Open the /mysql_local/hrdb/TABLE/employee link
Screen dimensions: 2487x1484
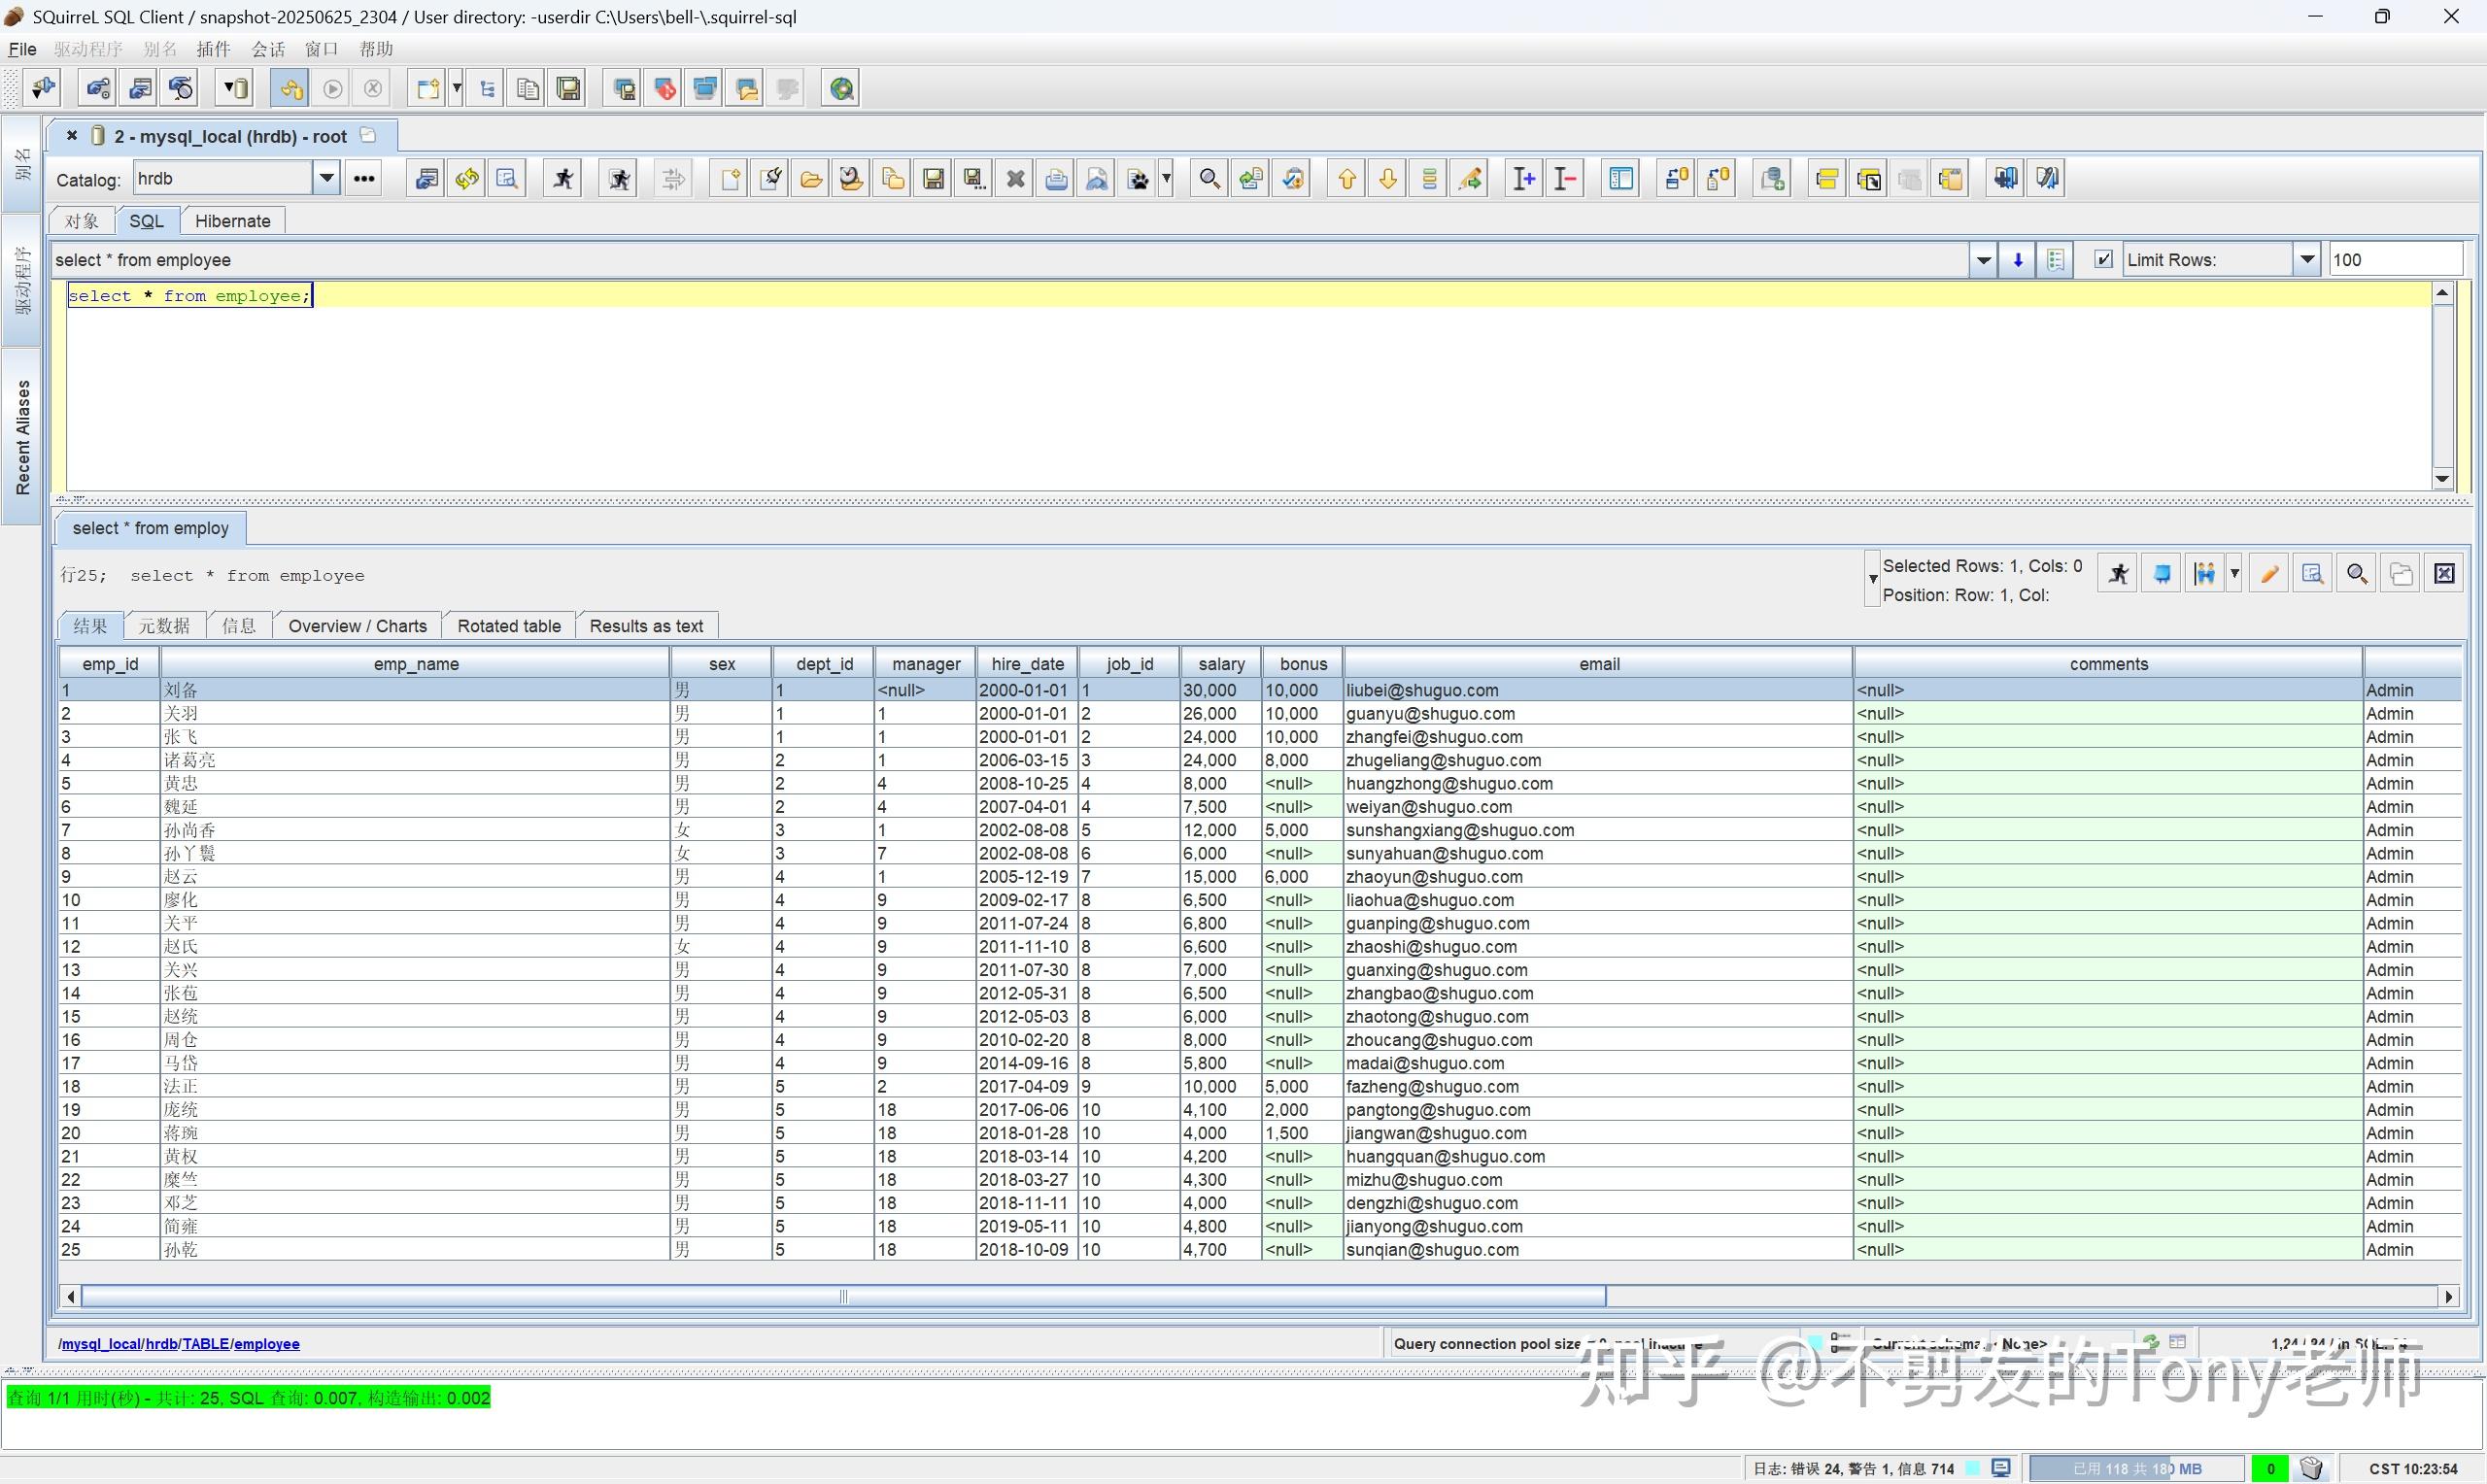[179, 1343]
